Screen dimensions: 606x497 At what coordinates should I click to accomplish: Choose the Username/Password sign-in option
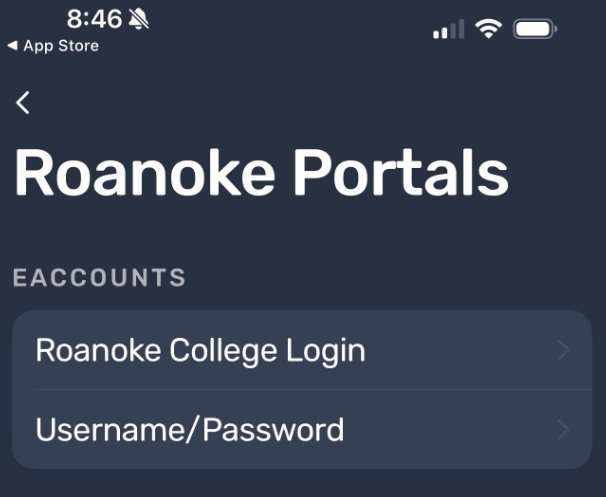click(x=300, y=430)
